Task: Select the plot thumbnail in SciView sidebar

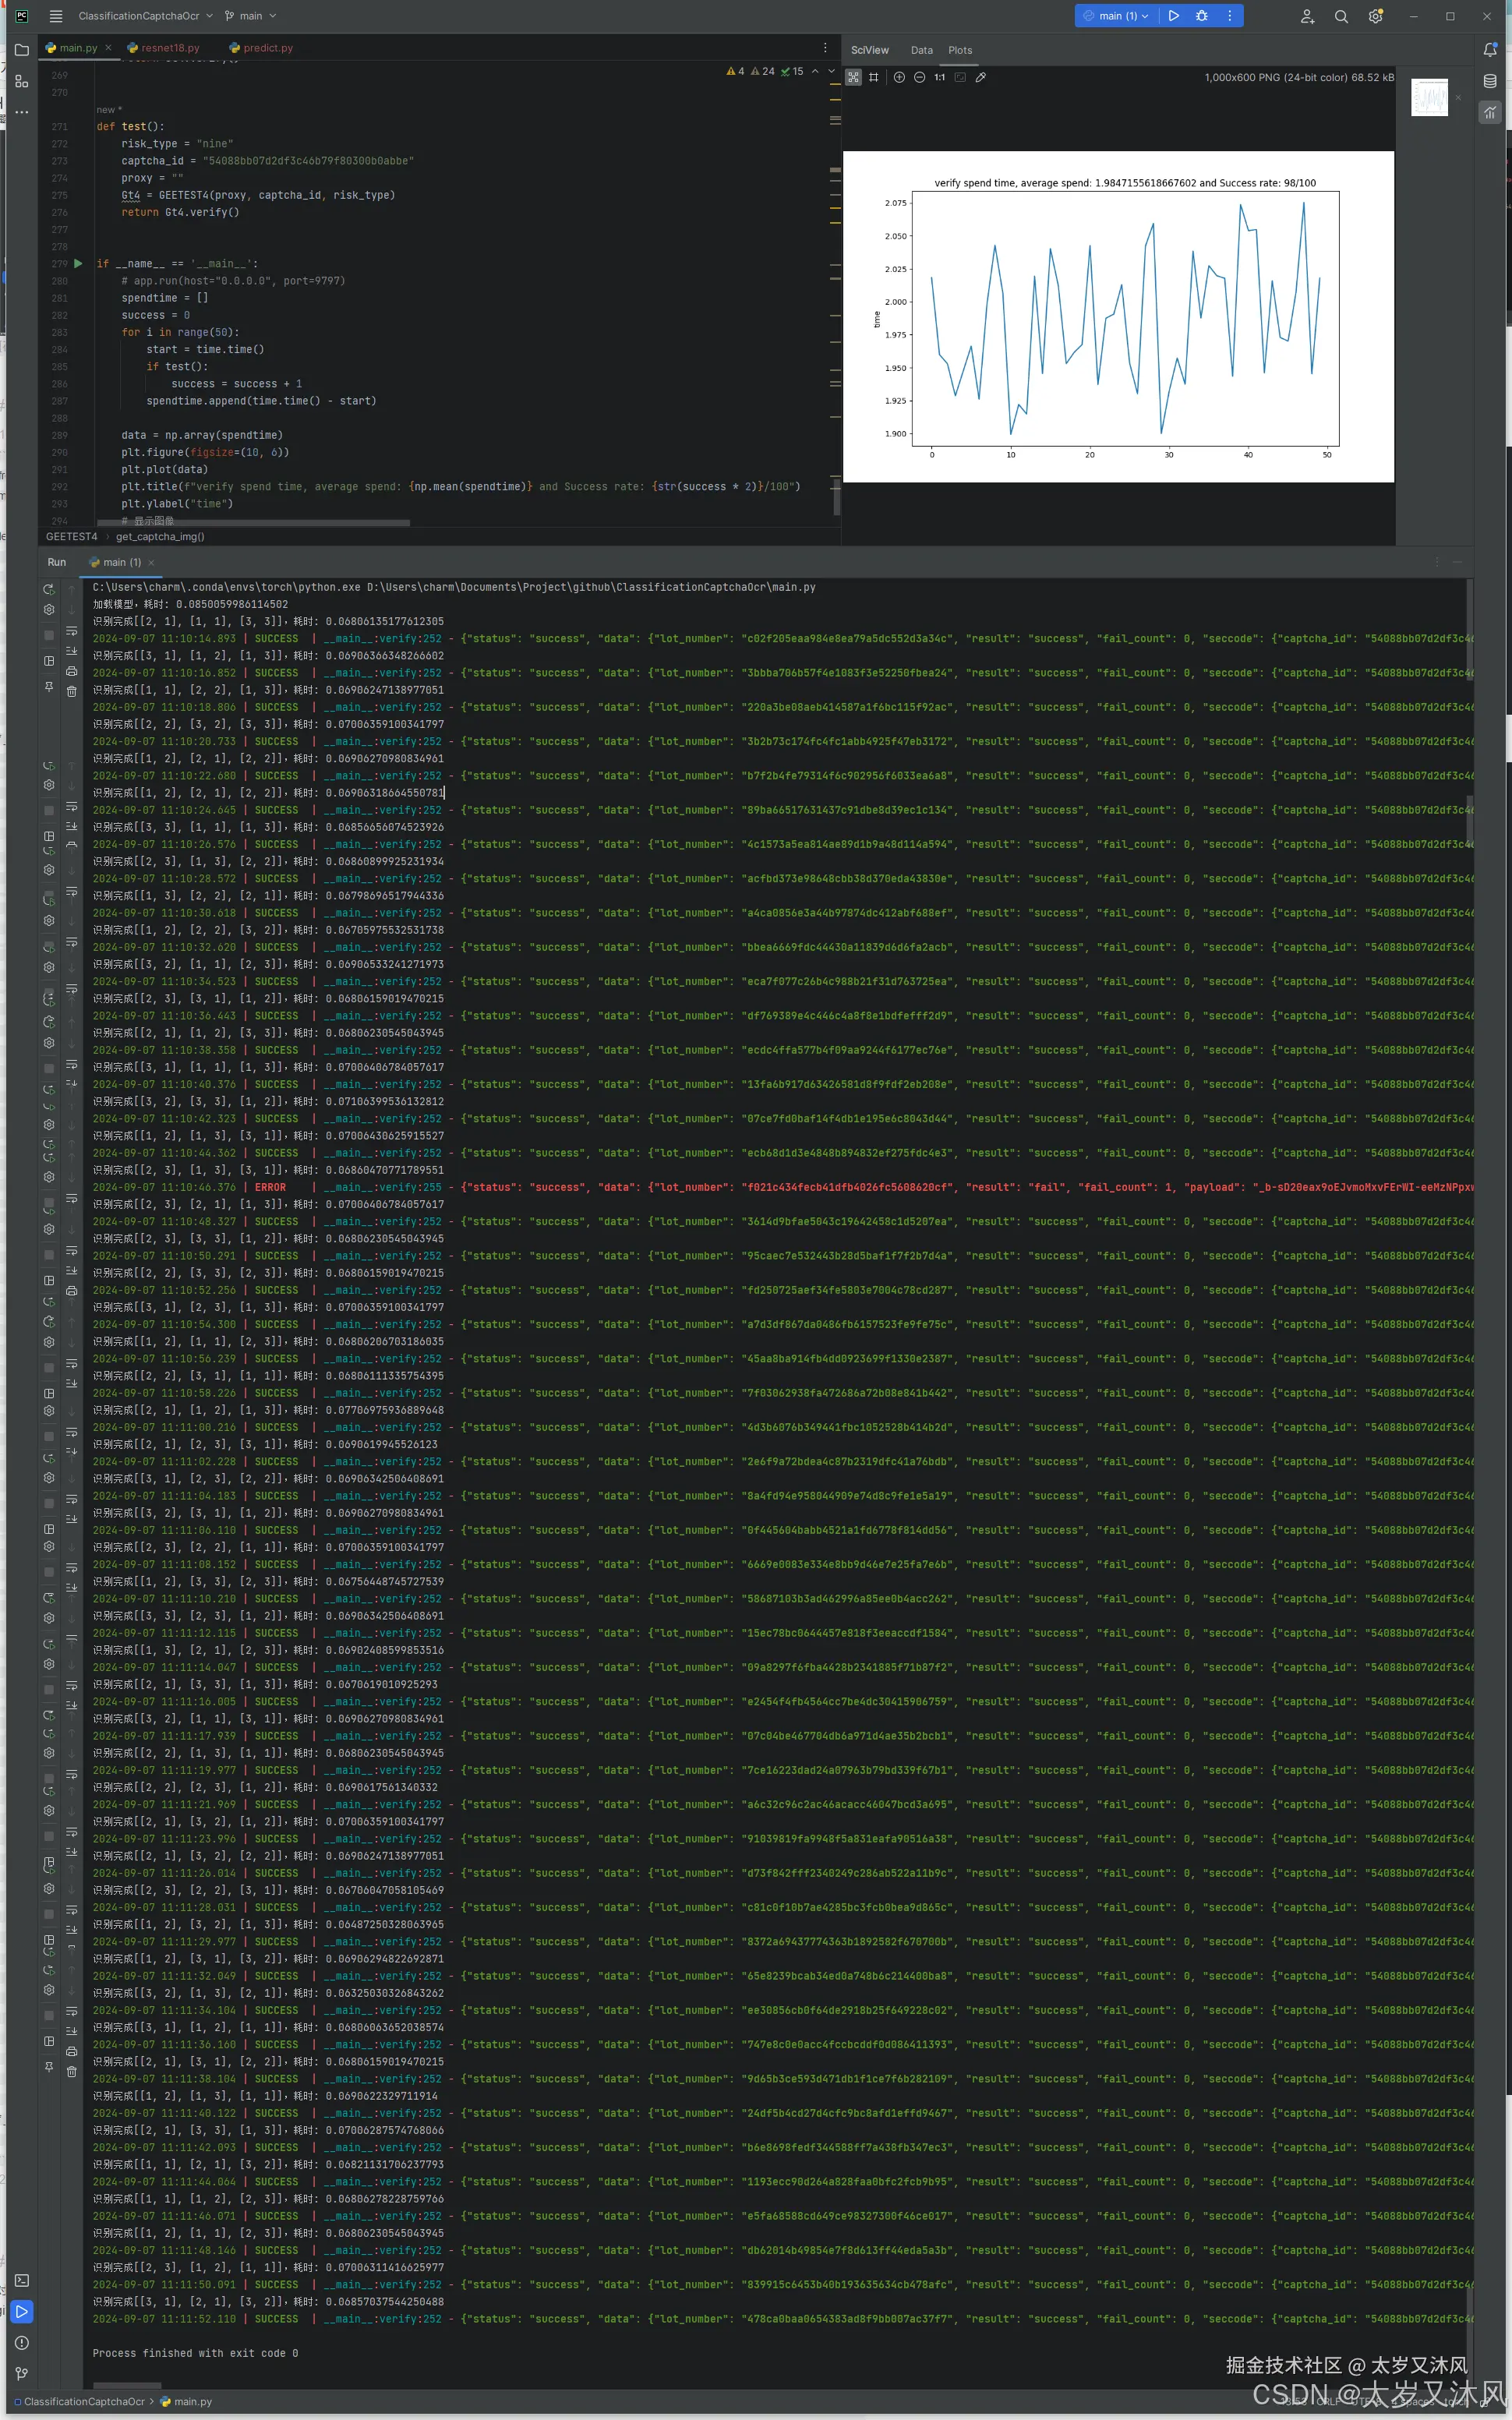Action: click(x=1429, y=98)
